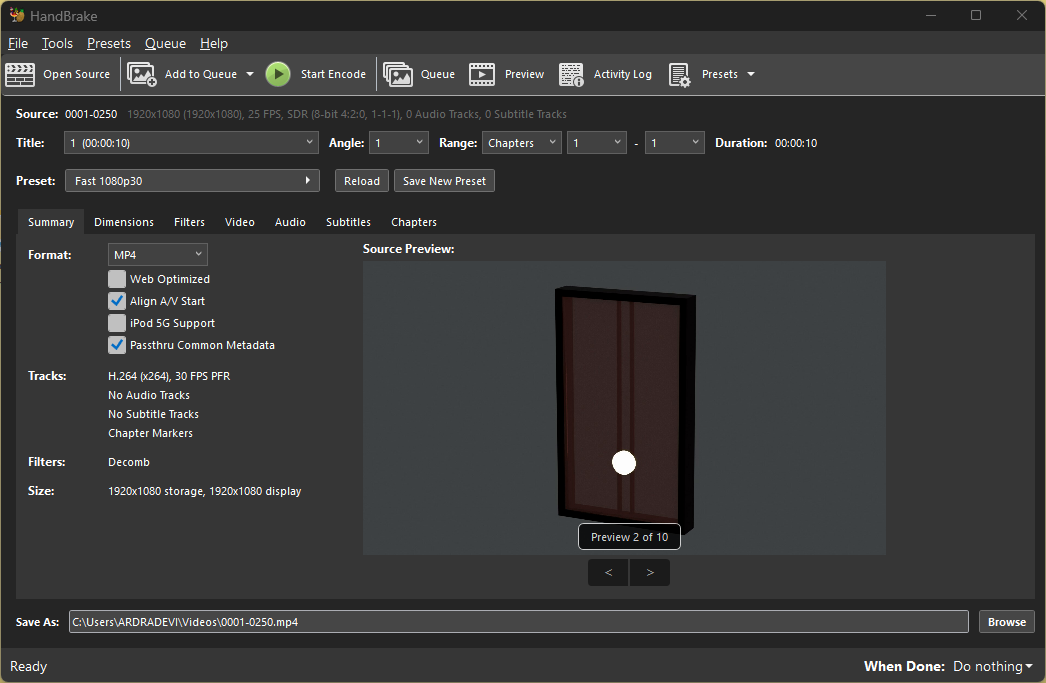Click the Ready status text
This screenshot has width=1046, height=683.
coord(29,666)
